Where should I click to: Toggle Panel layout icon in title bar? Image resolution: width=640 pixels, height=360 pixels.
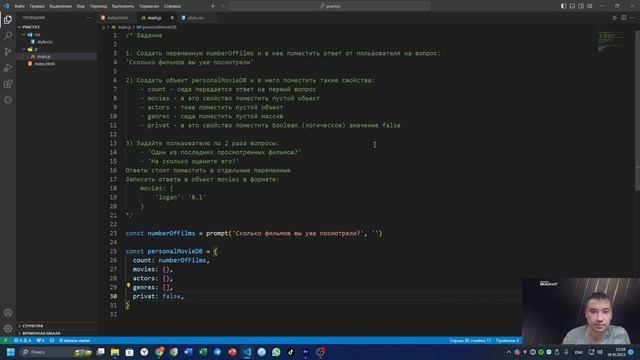coord(572,6)
